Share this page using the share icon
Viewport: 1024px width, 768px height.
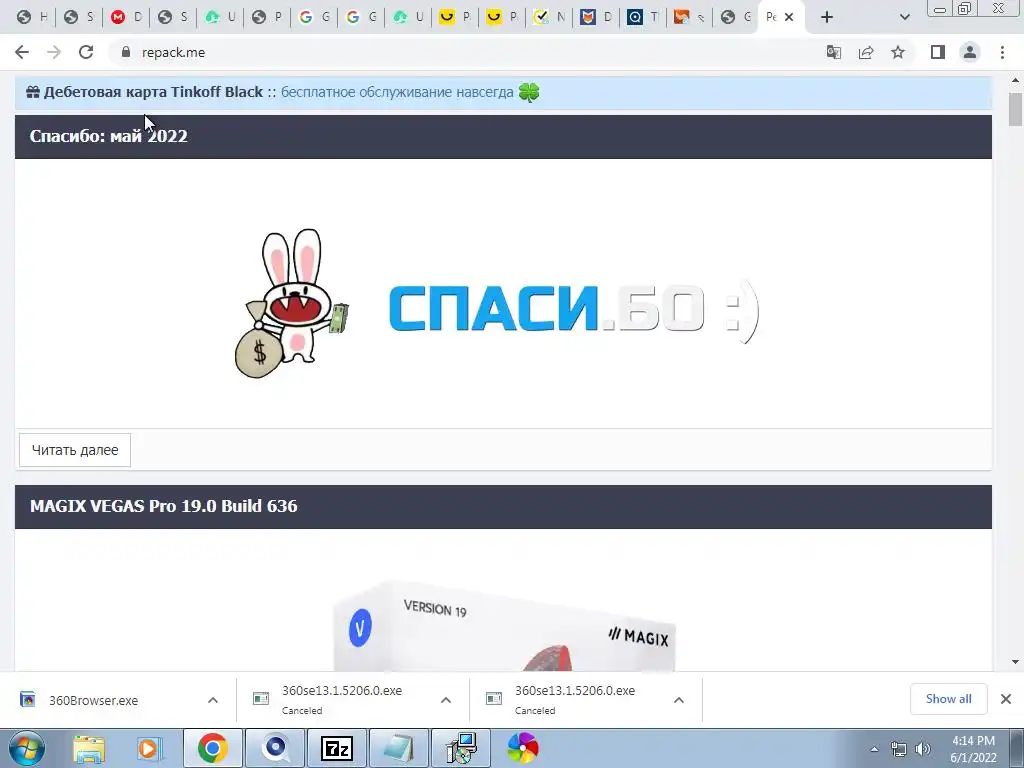866,52
